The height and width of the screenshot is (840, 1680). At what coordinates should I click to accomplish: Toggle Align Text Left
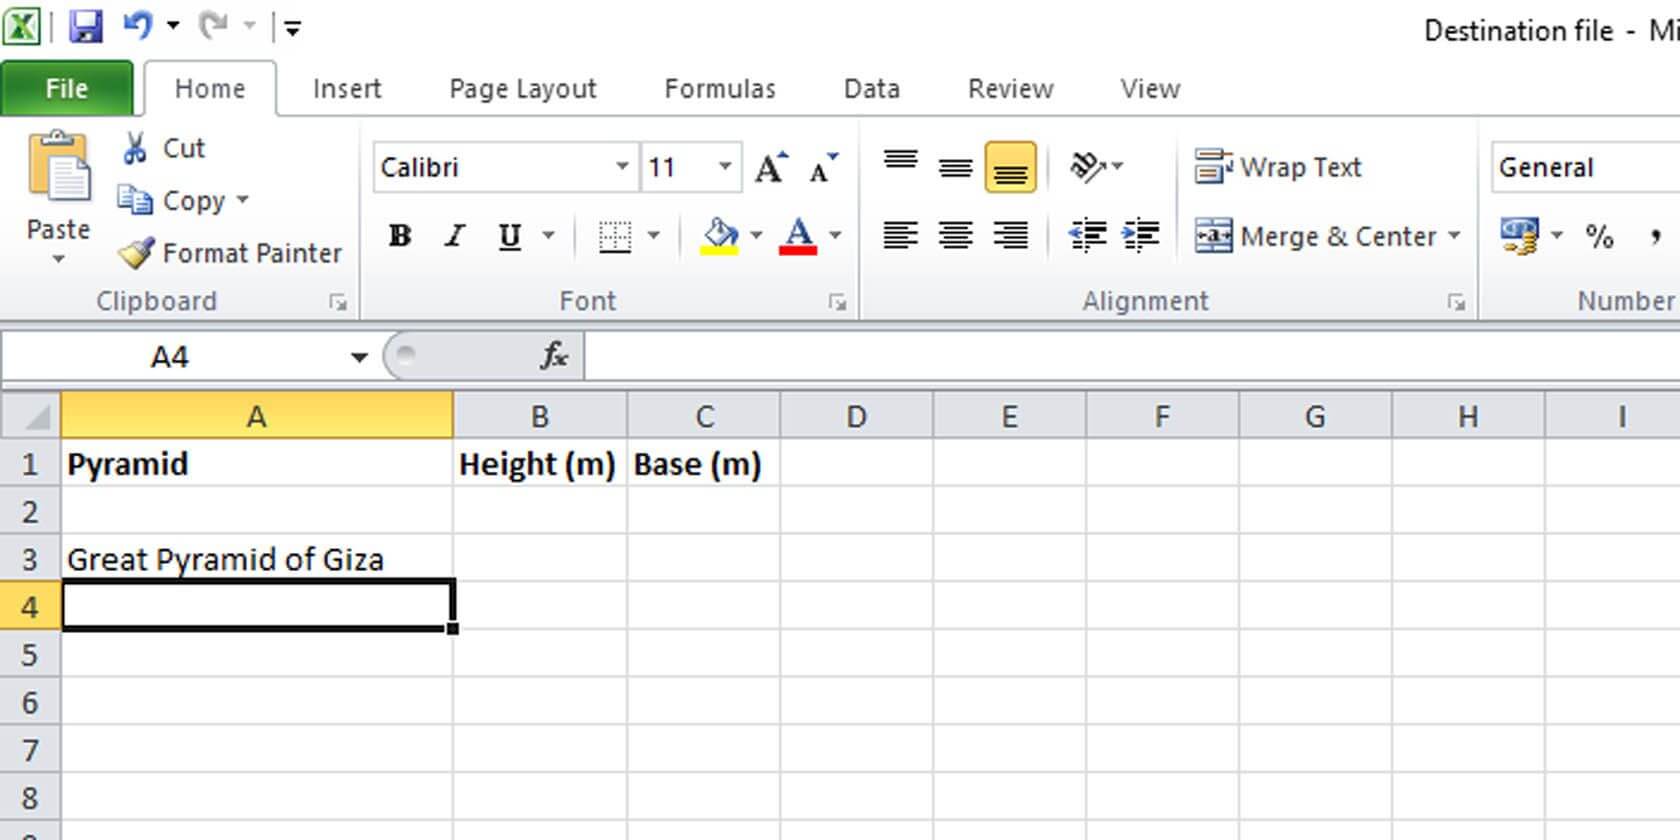click(900, 235)
